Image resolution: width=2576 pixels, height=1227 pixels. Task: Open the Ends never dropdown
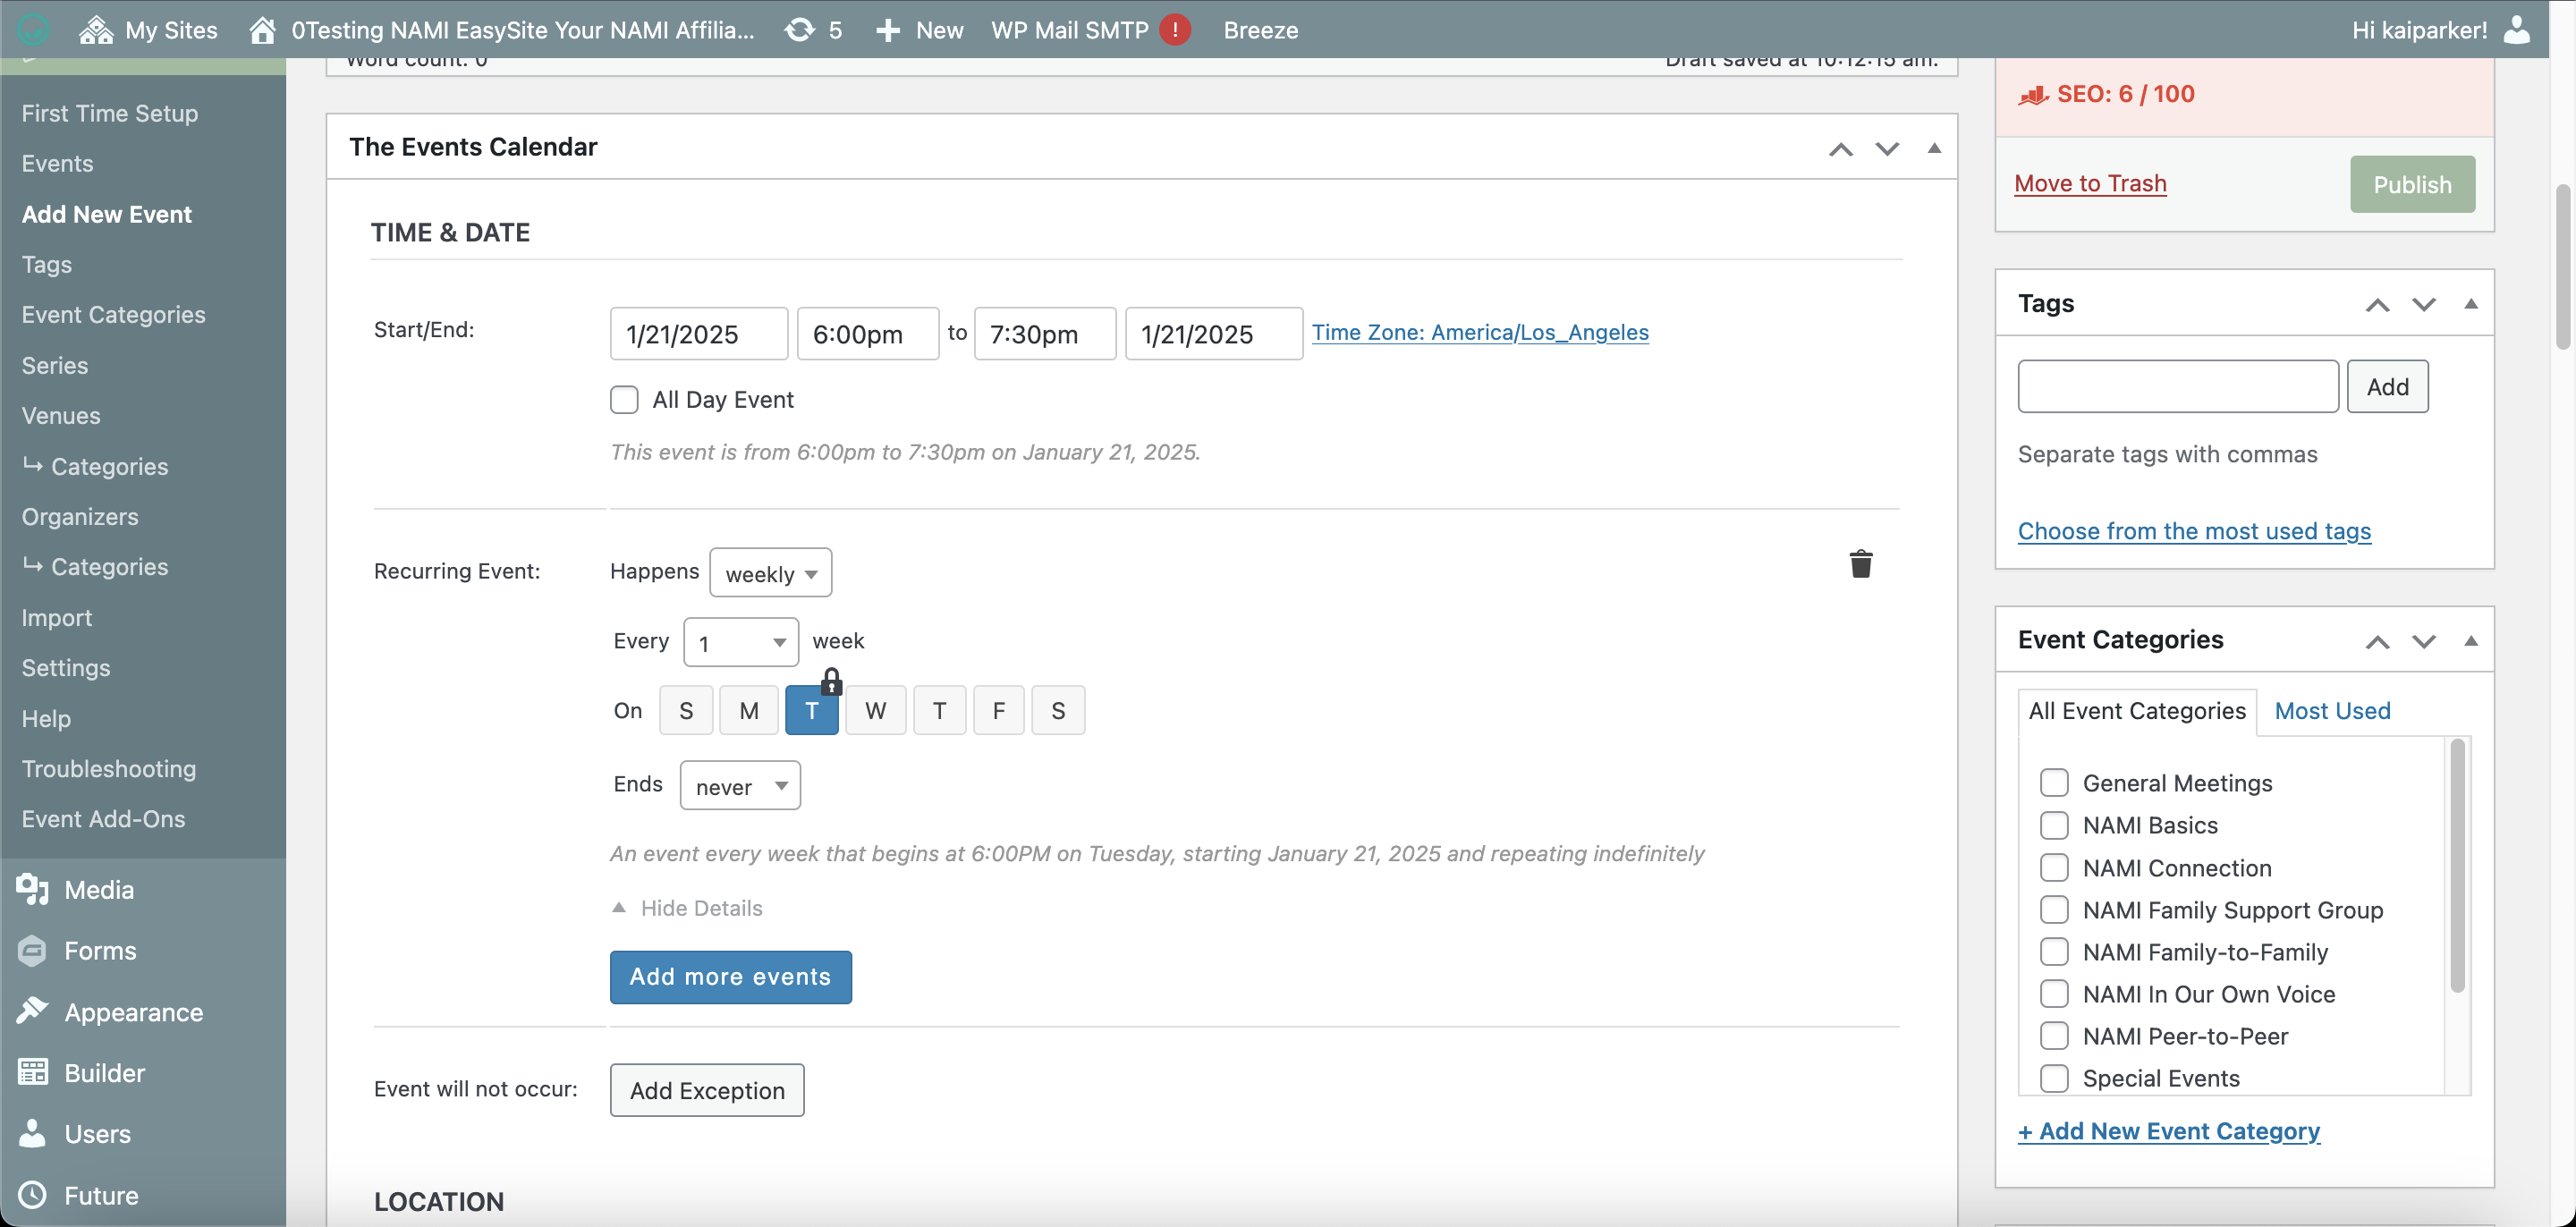740,786
